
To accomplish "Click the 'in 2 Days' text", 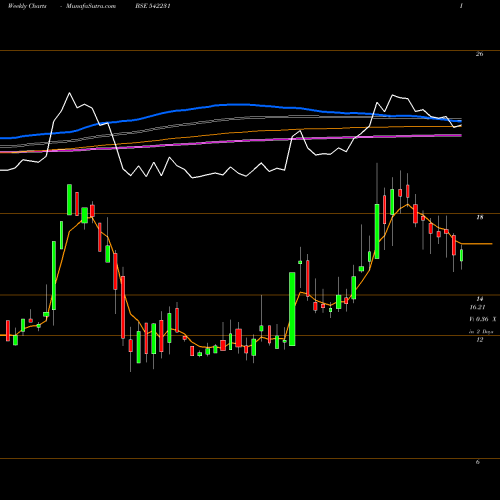I will (481, 332).
